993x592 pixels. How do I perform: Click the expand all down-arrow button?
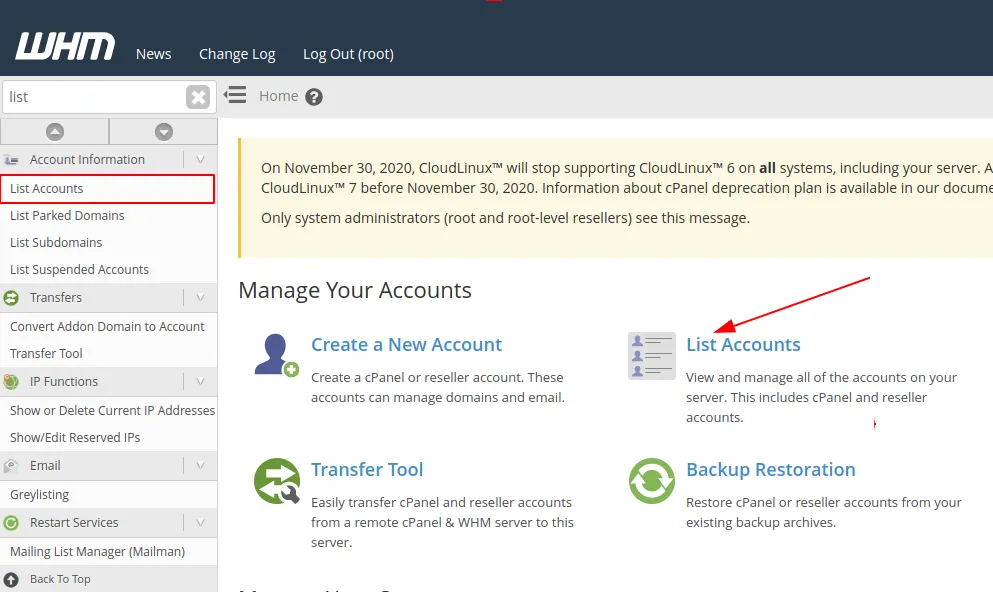pos(164,132)
